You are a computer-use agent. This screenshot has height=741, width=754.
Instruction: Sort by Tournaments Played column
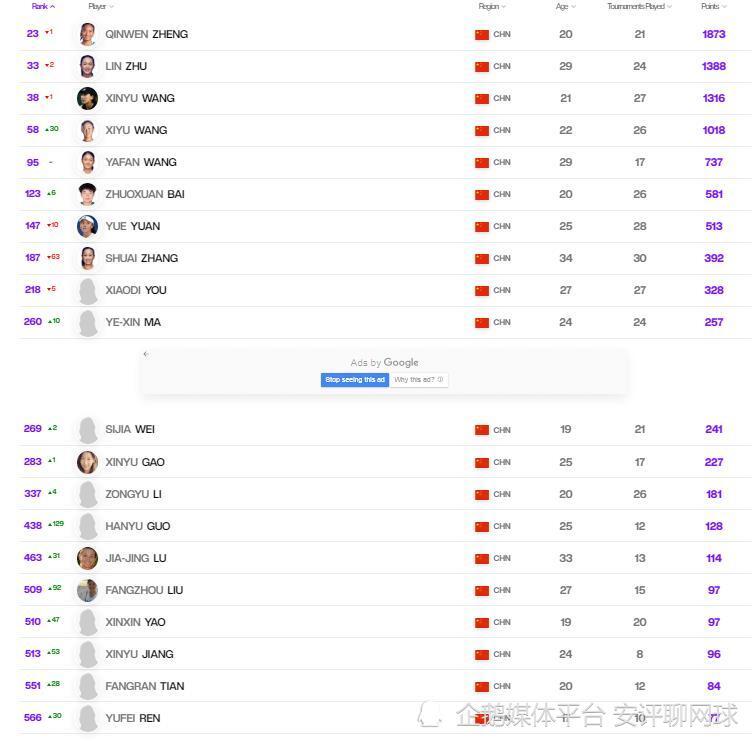point(639,6)
